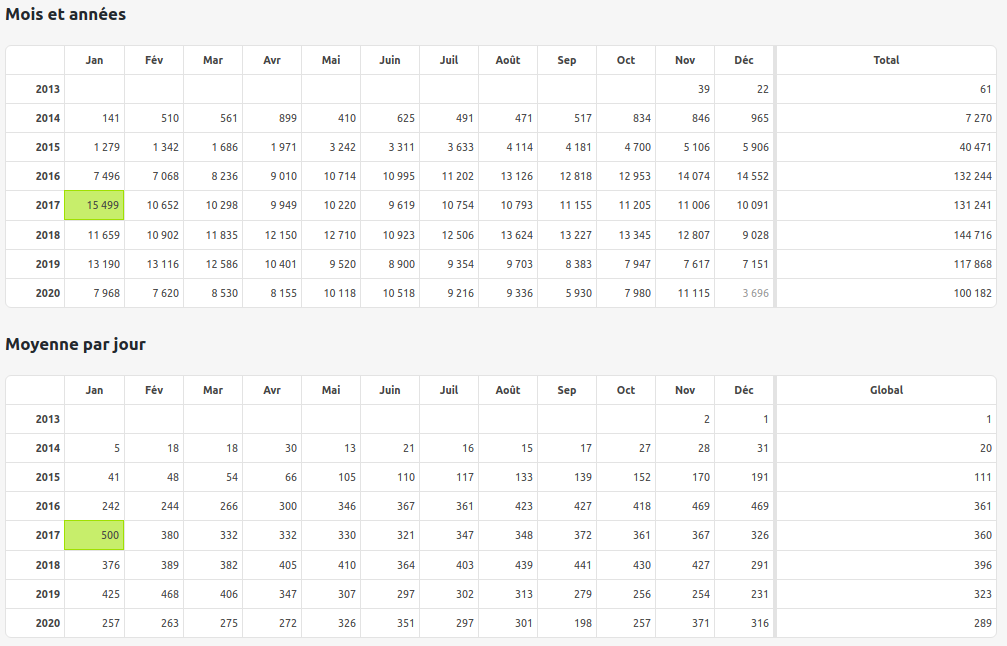Screen dimensions: 1007x646
Task: Click the Global column header
Action: [886, 390]
